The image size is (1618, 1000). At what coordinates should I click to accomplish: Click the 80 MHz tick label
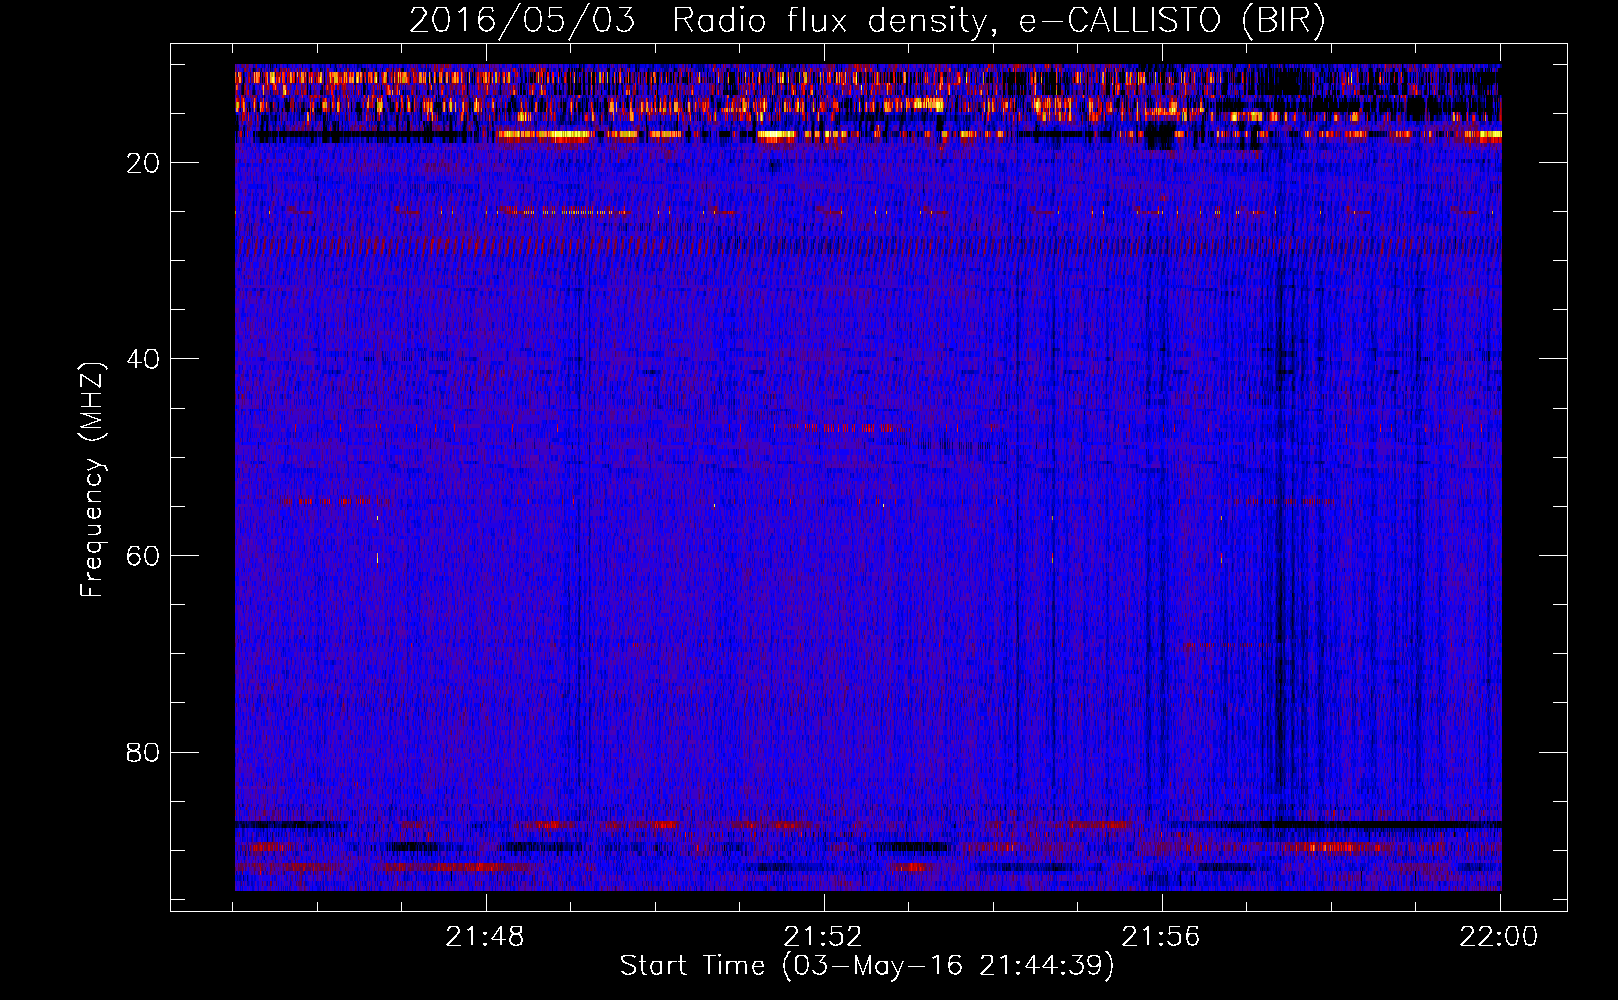(x=144, y=752)
